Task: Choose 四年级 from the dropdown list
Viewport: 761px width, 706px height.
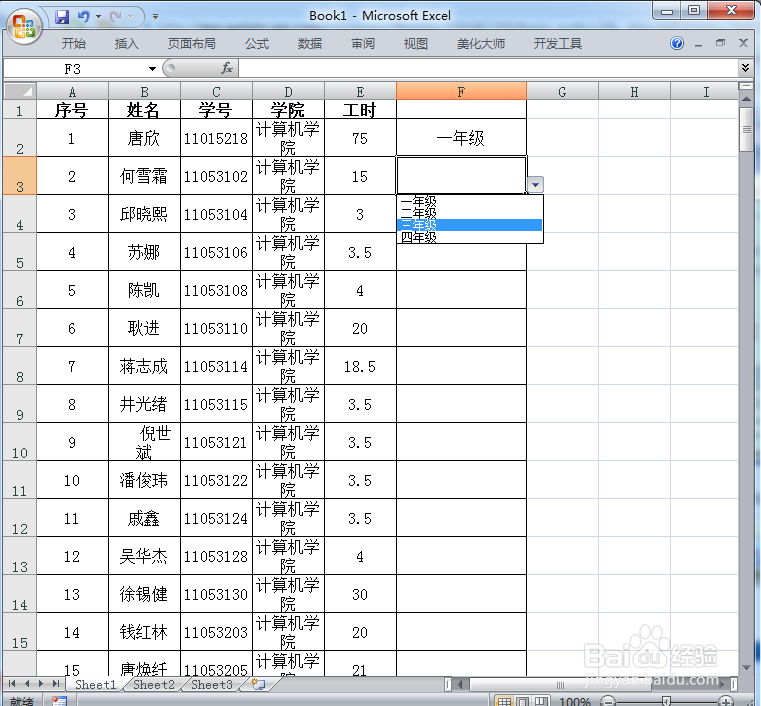Action: [469, 237]
